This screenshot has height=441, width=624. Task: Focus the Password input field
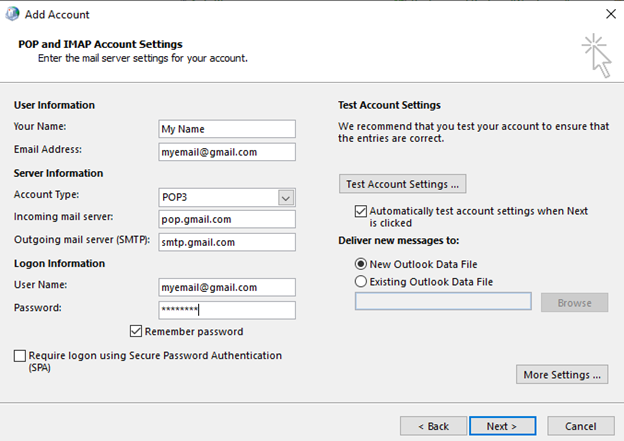point(227,310)
